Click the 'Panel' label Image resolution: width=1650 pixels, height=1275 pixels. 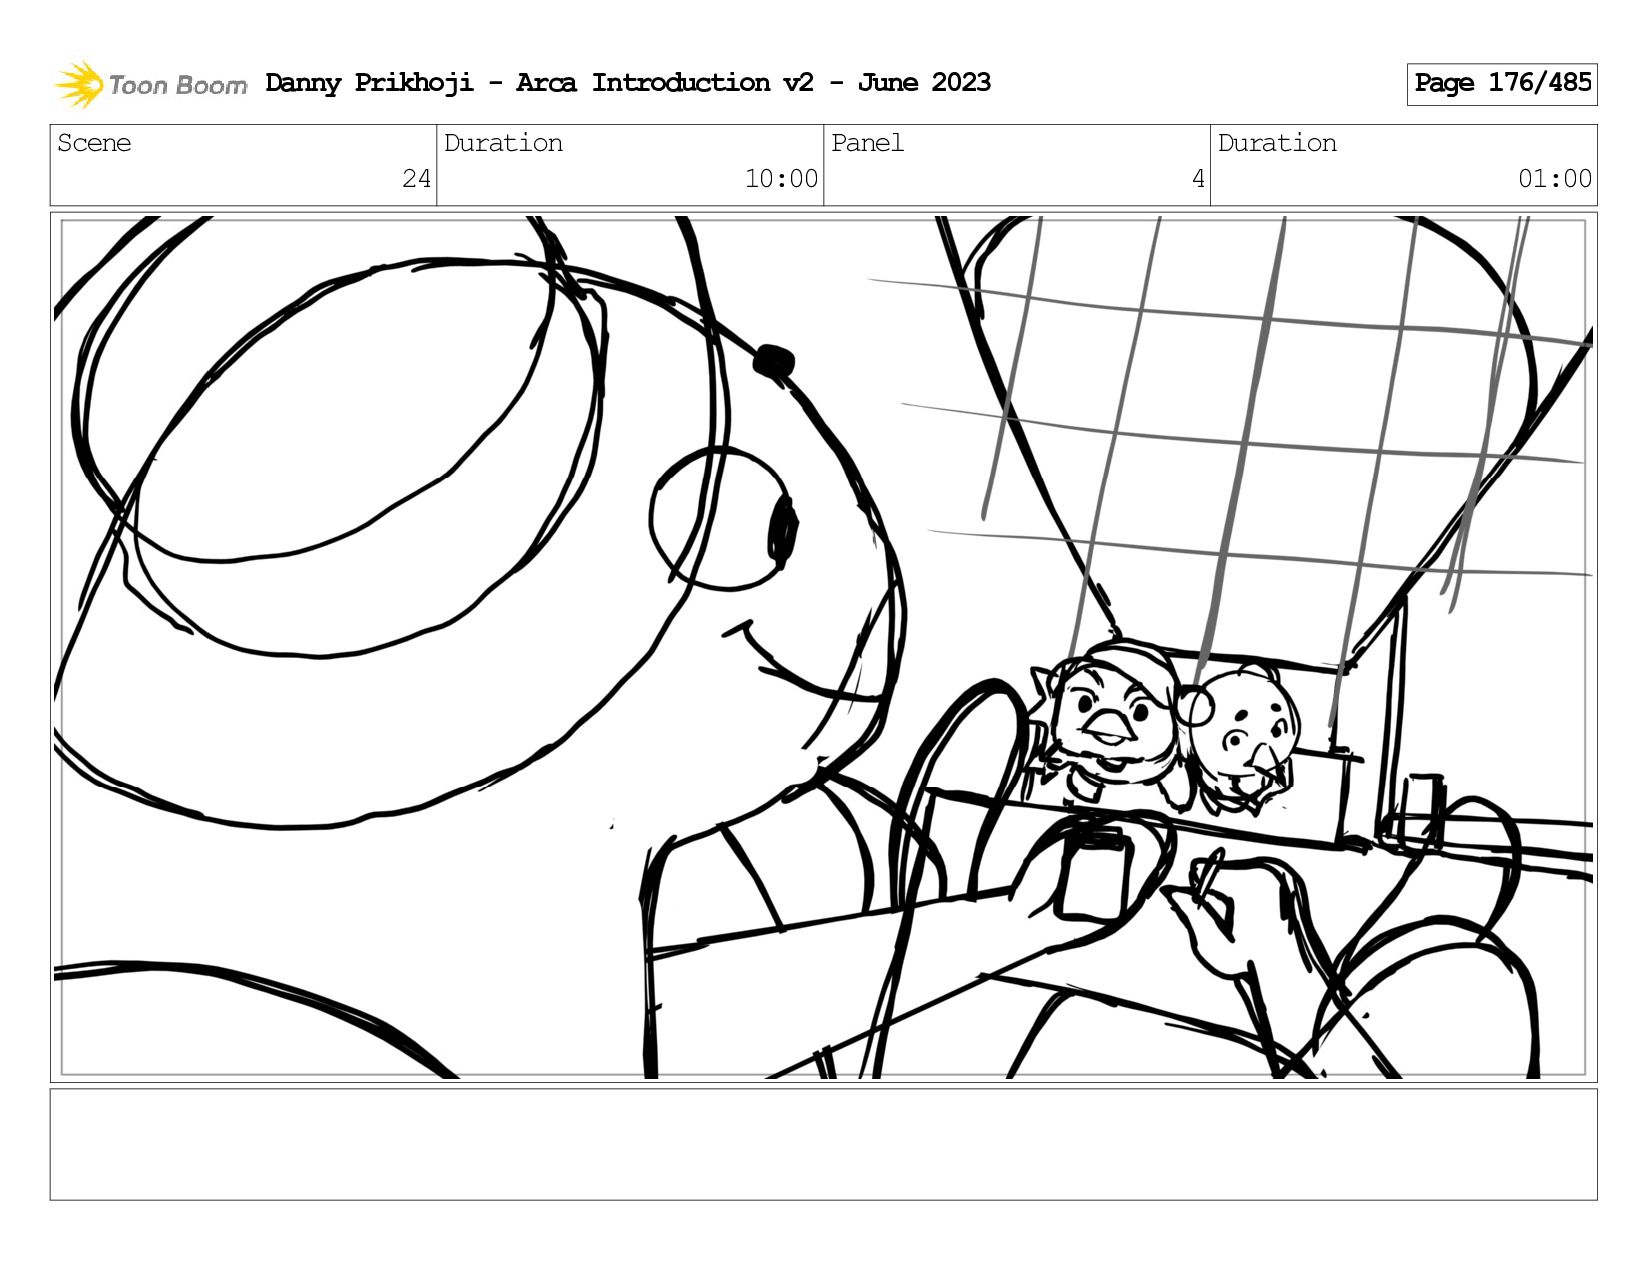tap(867, 143)
